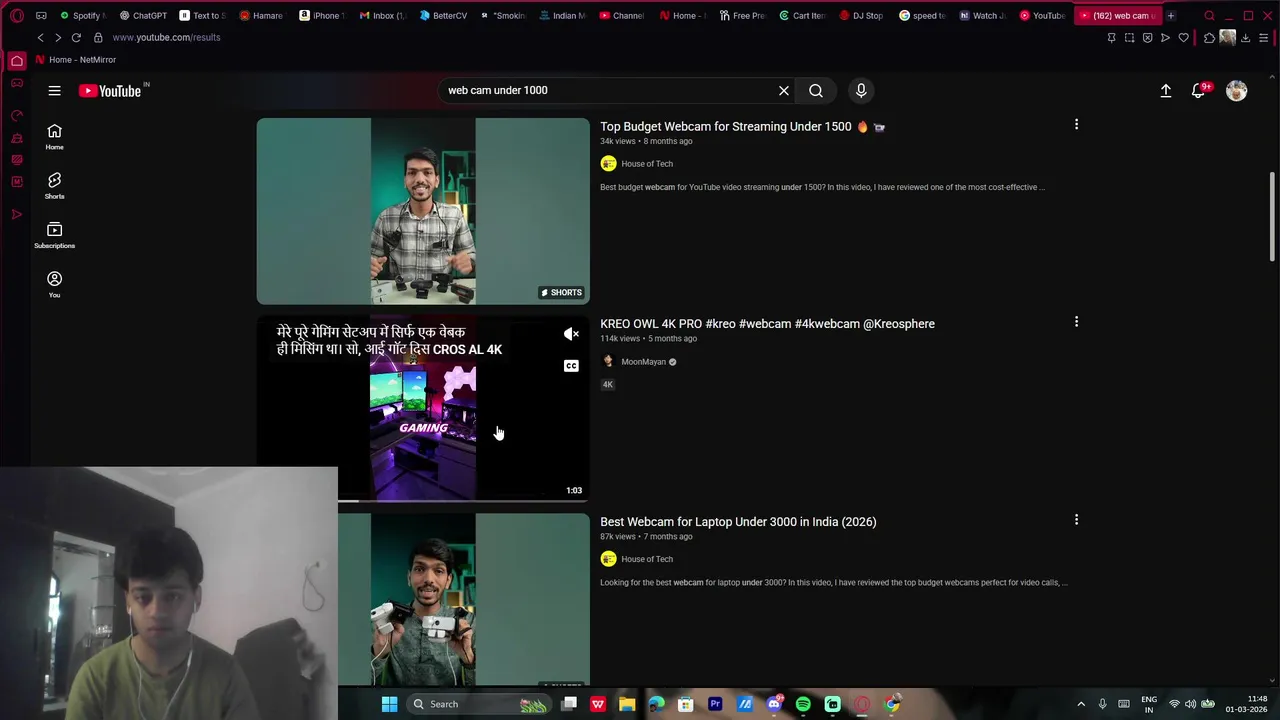Open browser downloads icon
1280x720 pixels.
pos(1246,38)
